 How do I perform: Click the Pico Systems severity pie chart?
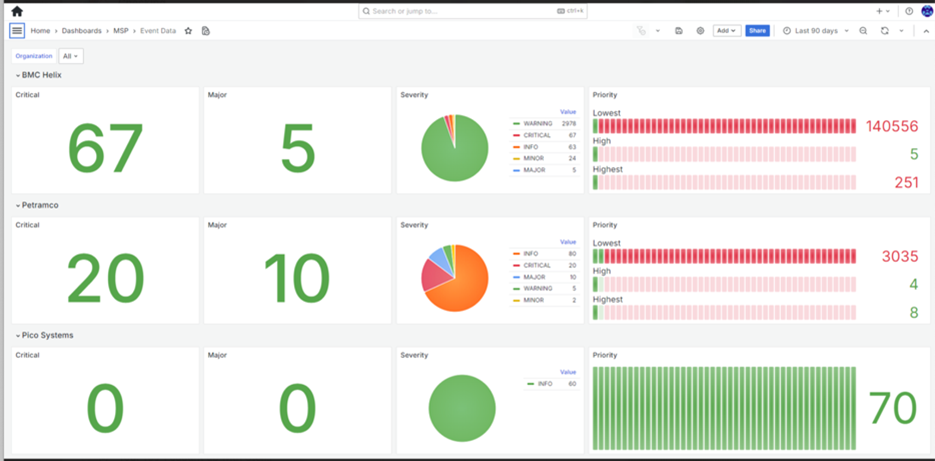tap(462, 408)
